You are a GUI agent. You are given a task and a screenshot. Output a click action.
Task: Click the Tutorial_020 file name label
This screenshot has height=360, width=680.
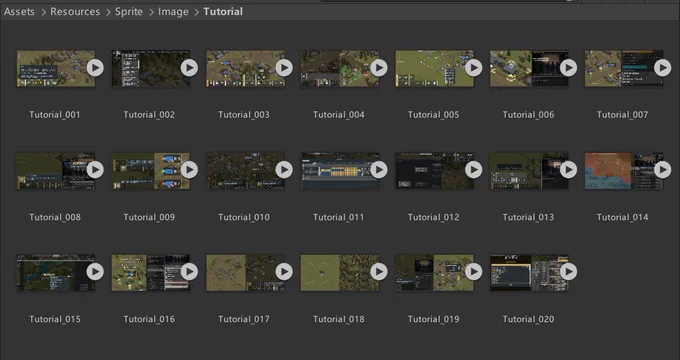tap(528, 319)
